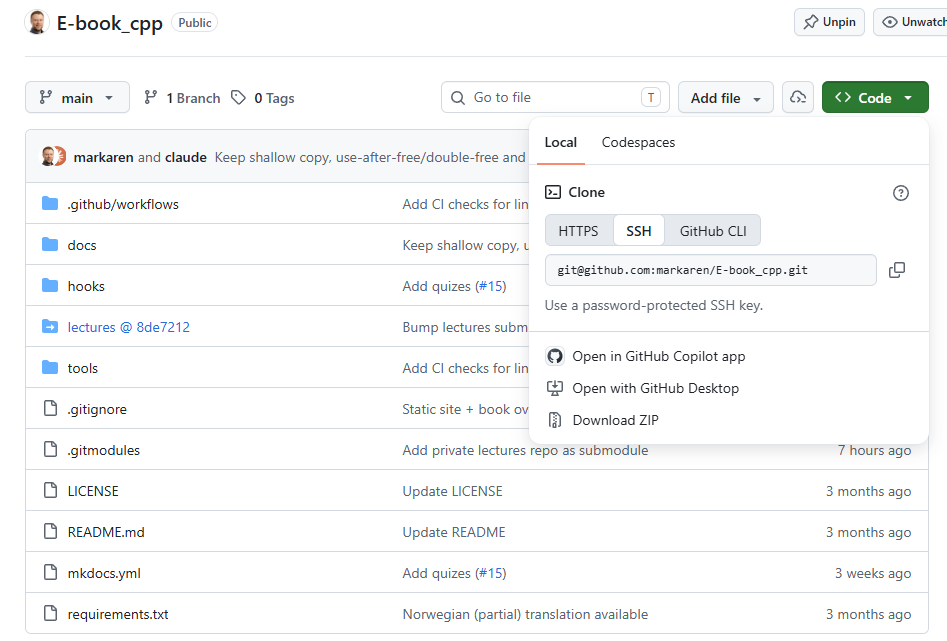Click the zip file icon beside Download ZIP
Viewport: 947px width, 641px height.
pyautogui.click(x=554, y=420)
